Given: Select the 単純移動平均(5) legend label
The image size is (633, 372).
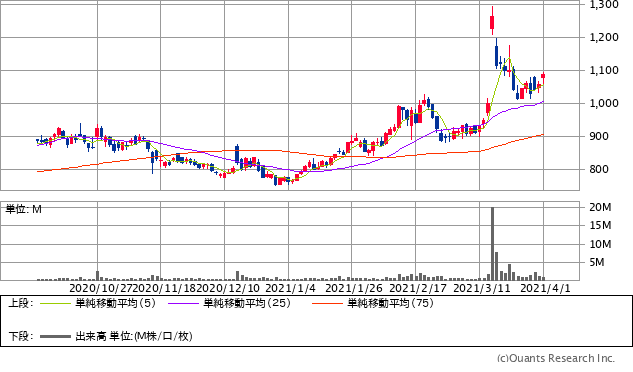Looking at the screenshot, I should pos(115,303).
